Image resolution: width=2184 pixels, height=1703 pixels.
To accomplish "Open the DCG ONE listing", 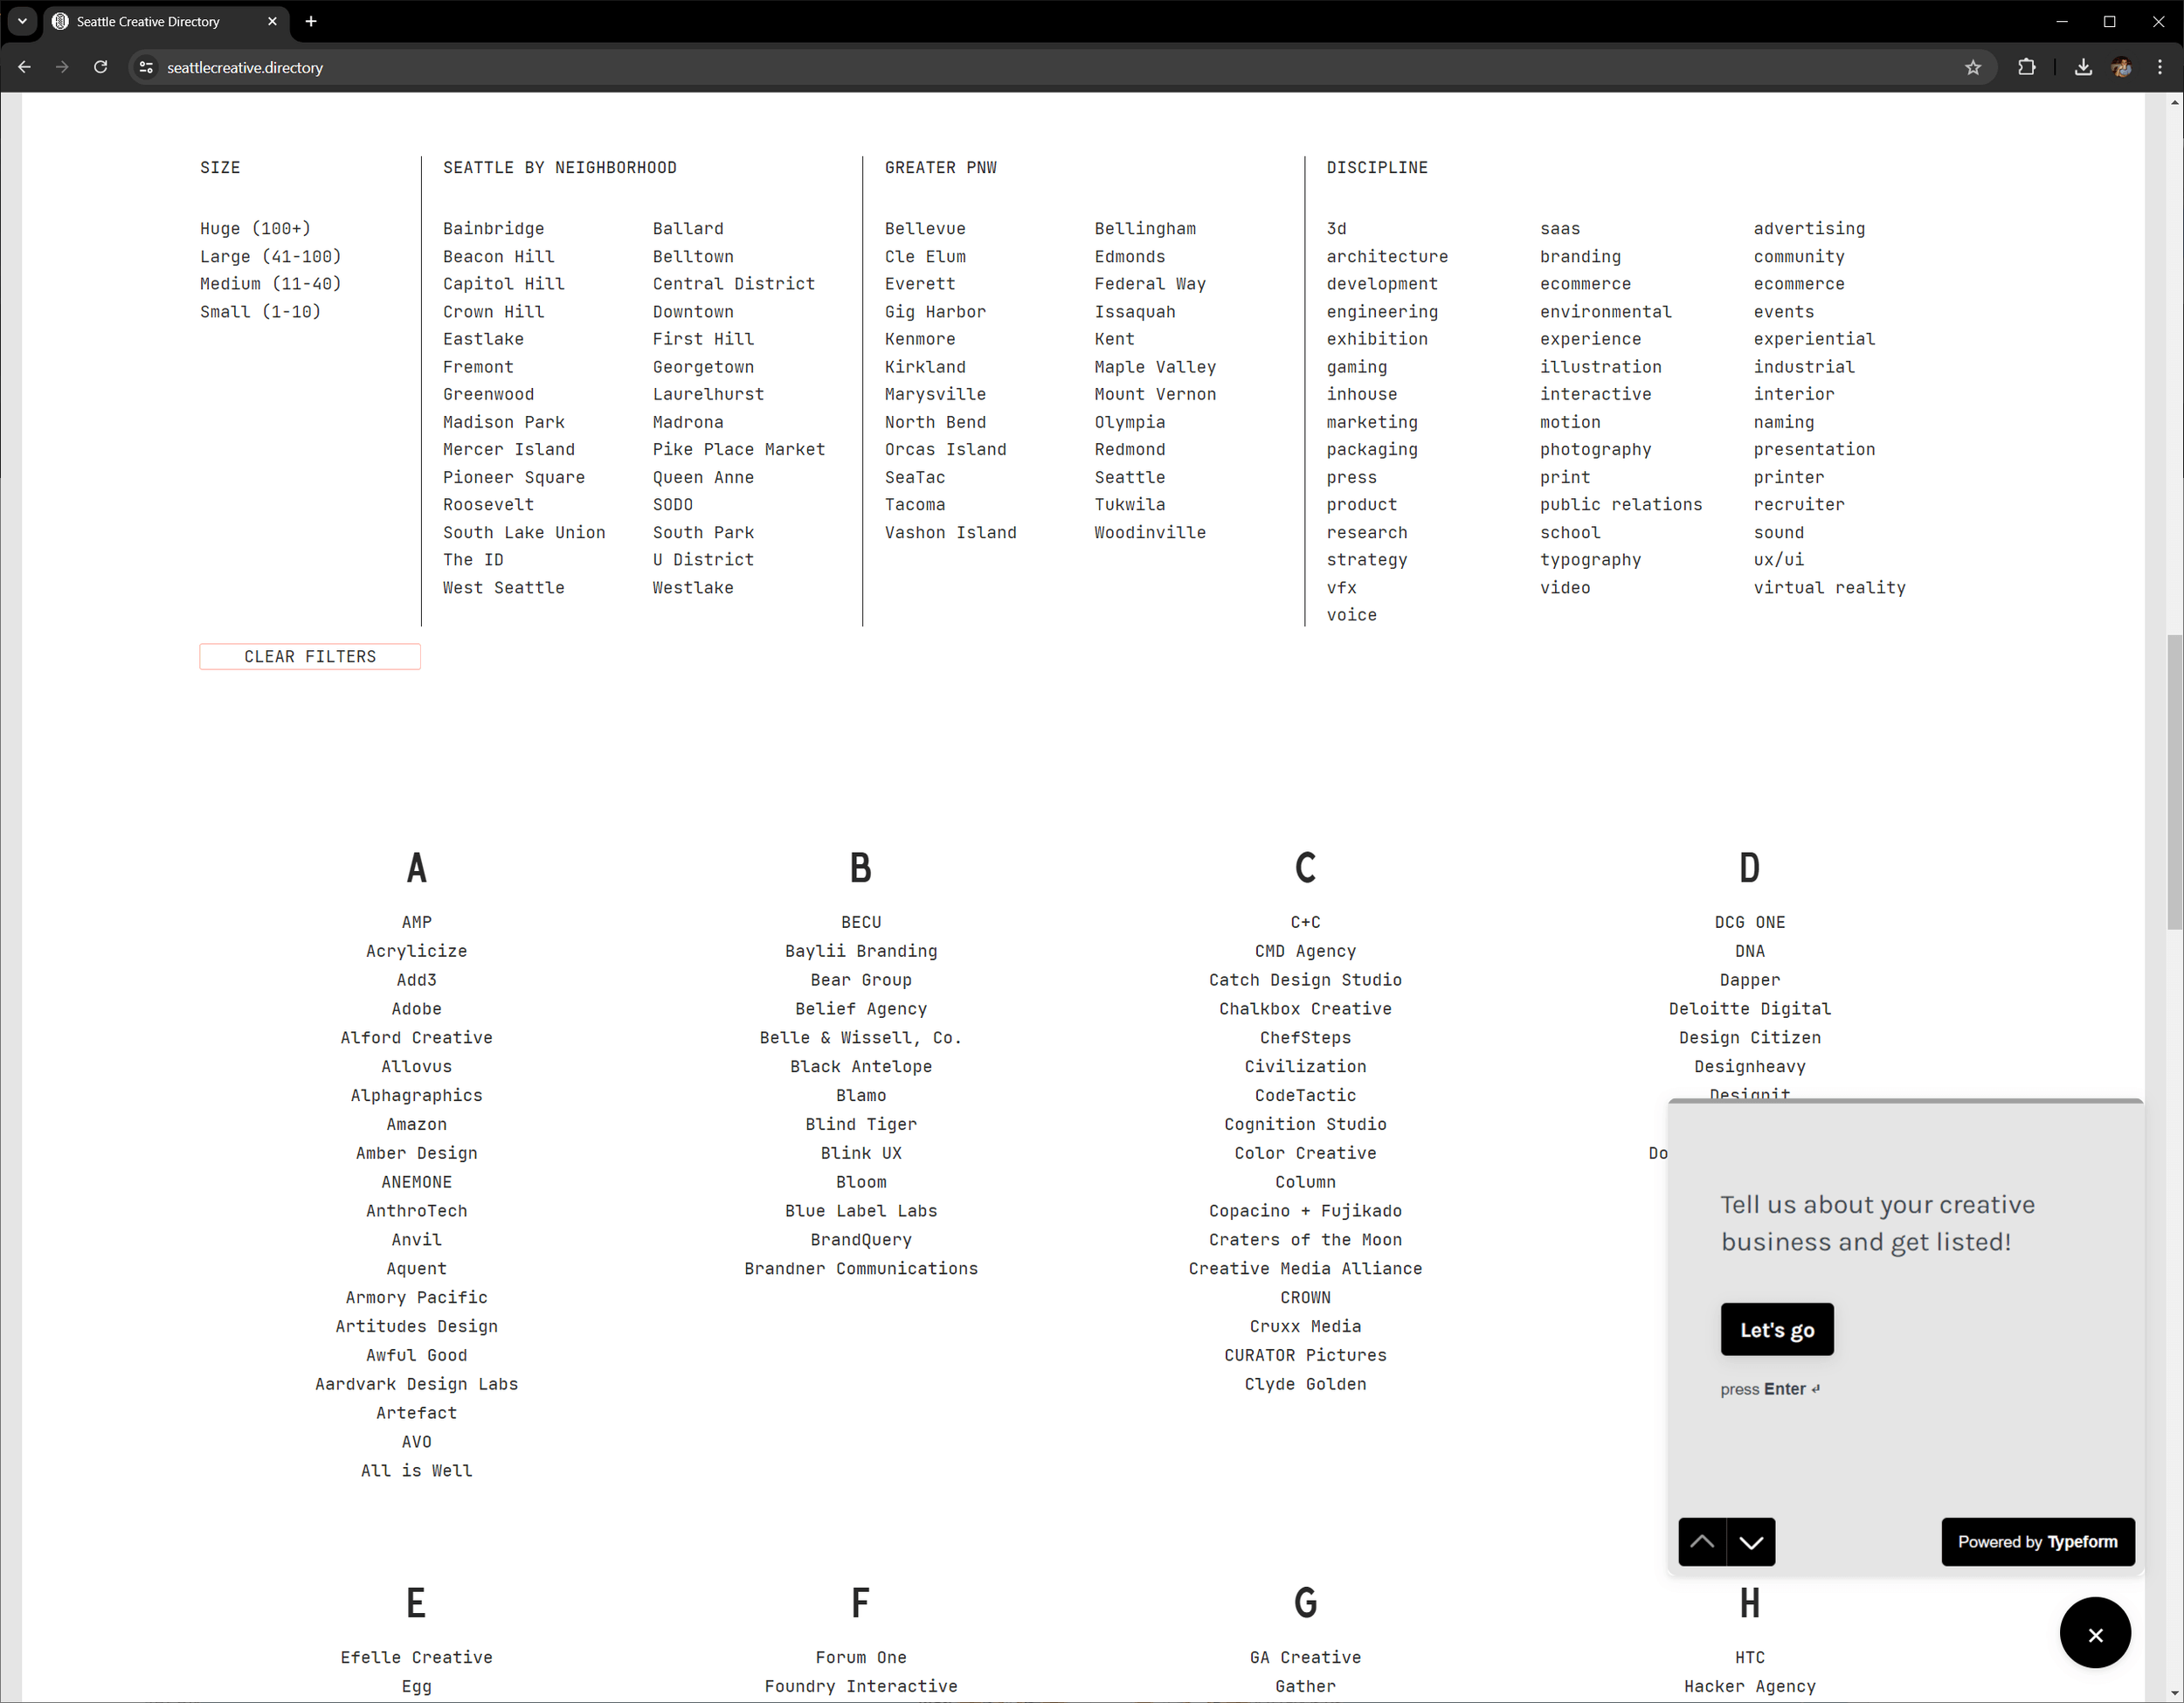I will [1750, 923].
